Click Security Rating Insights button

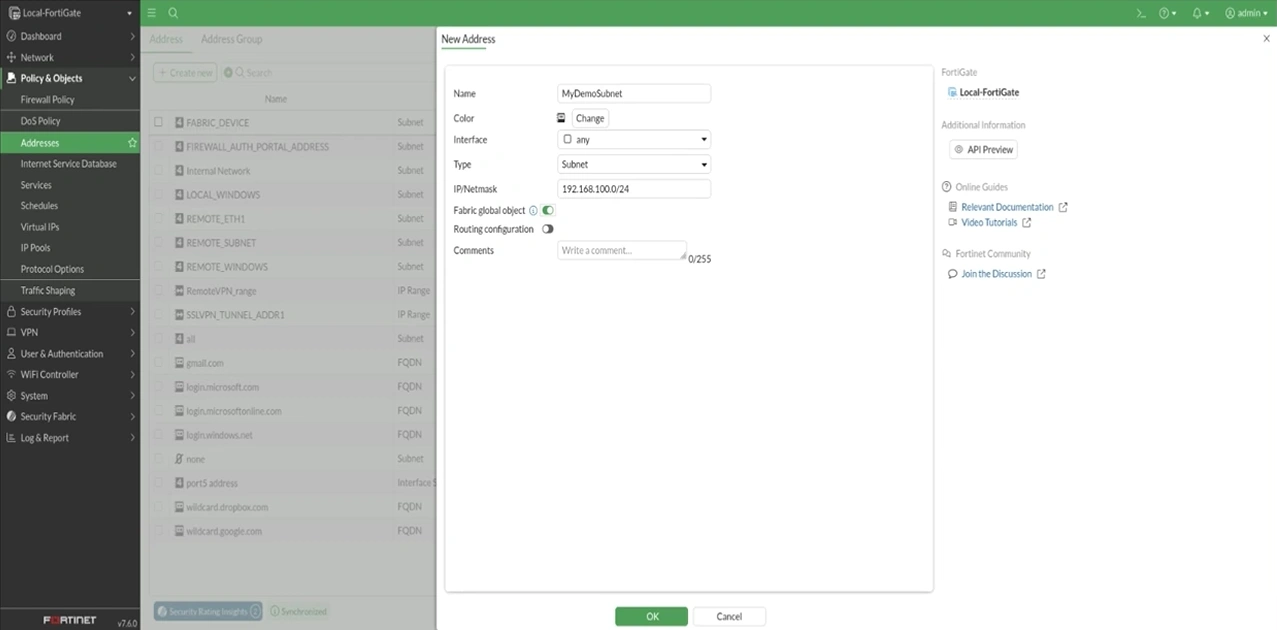[208, 611]
